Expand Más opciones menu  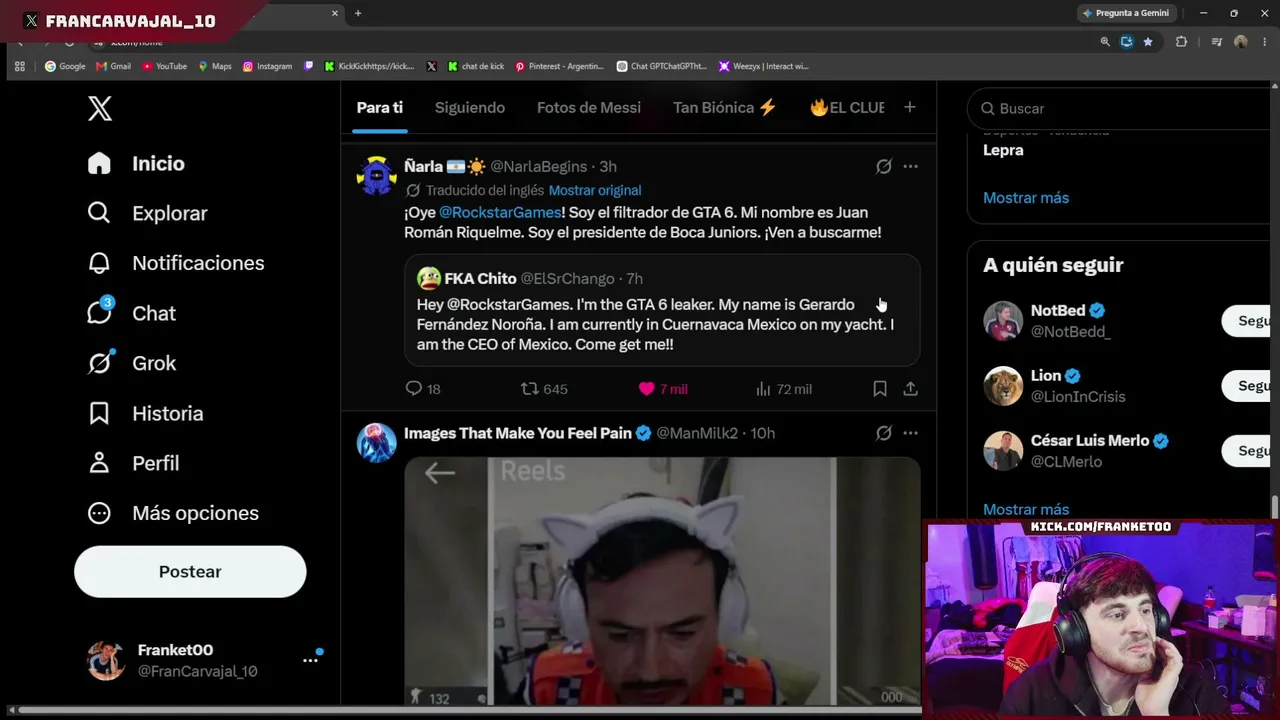pos(173,513)
